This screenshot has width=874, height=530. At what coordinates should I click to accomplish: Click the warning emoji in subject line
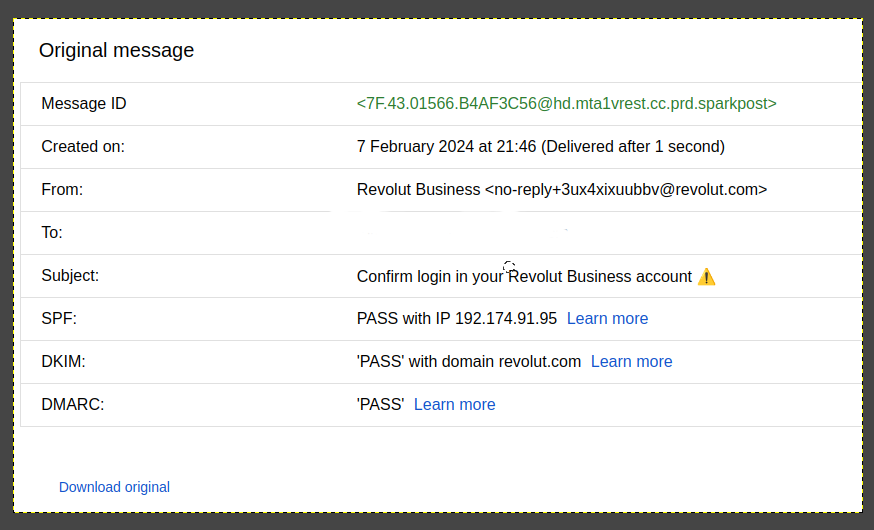(x=706, y=276)
